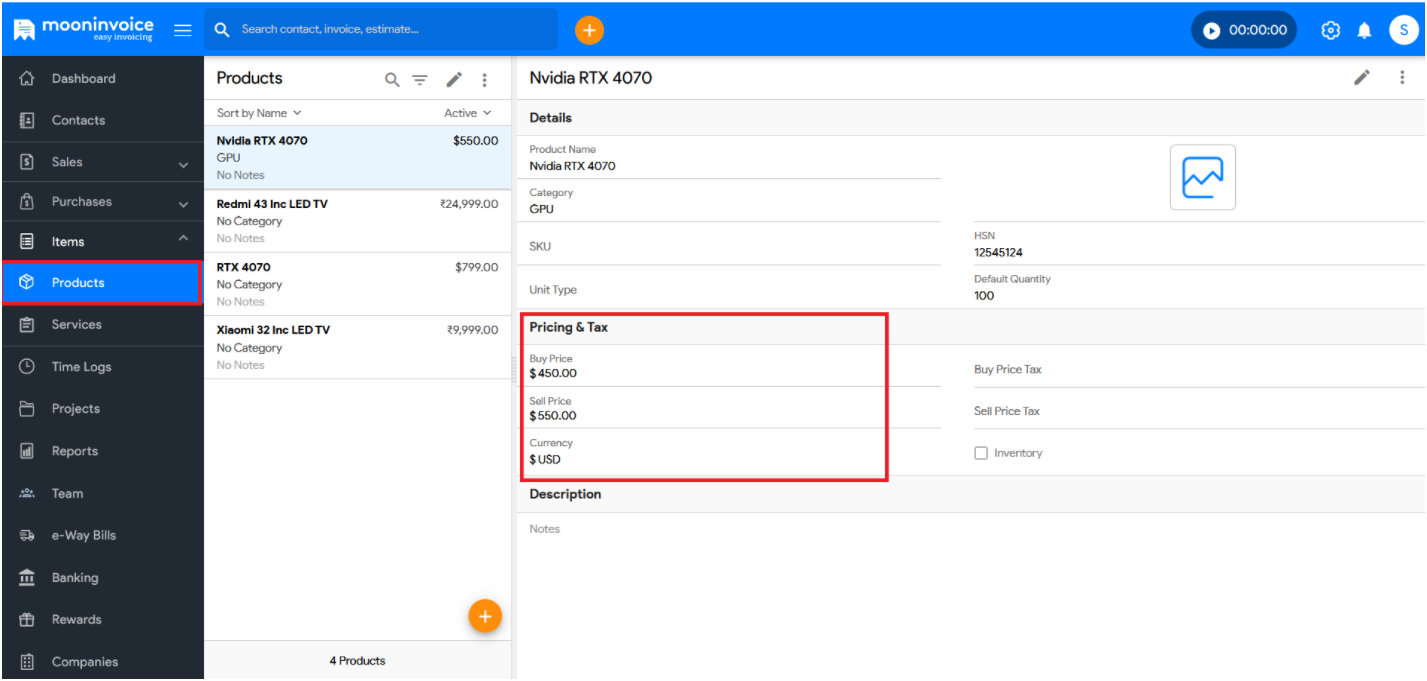Open Companies in the sidebar
1427x681 pixels.
click(102, 662)
